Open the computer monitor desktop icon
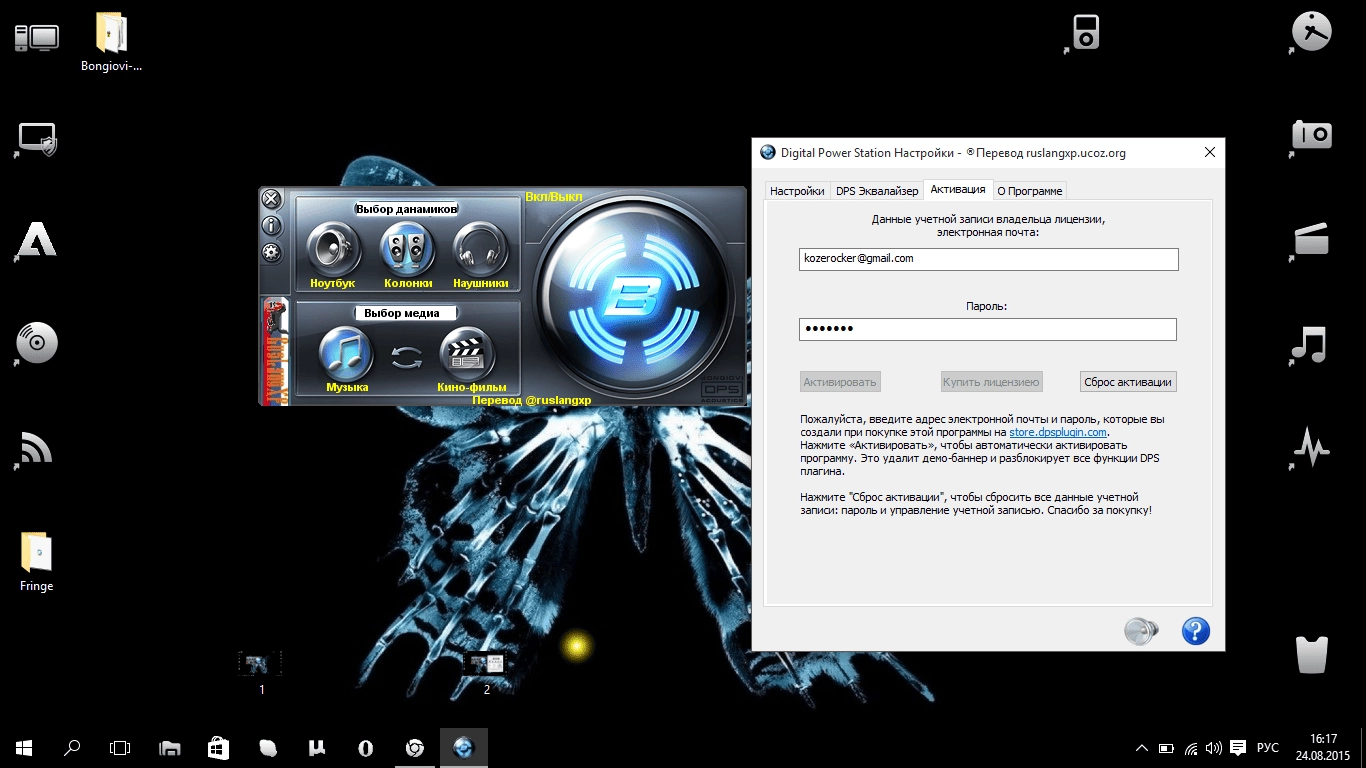1366x768 pixels. click(37, 38)
